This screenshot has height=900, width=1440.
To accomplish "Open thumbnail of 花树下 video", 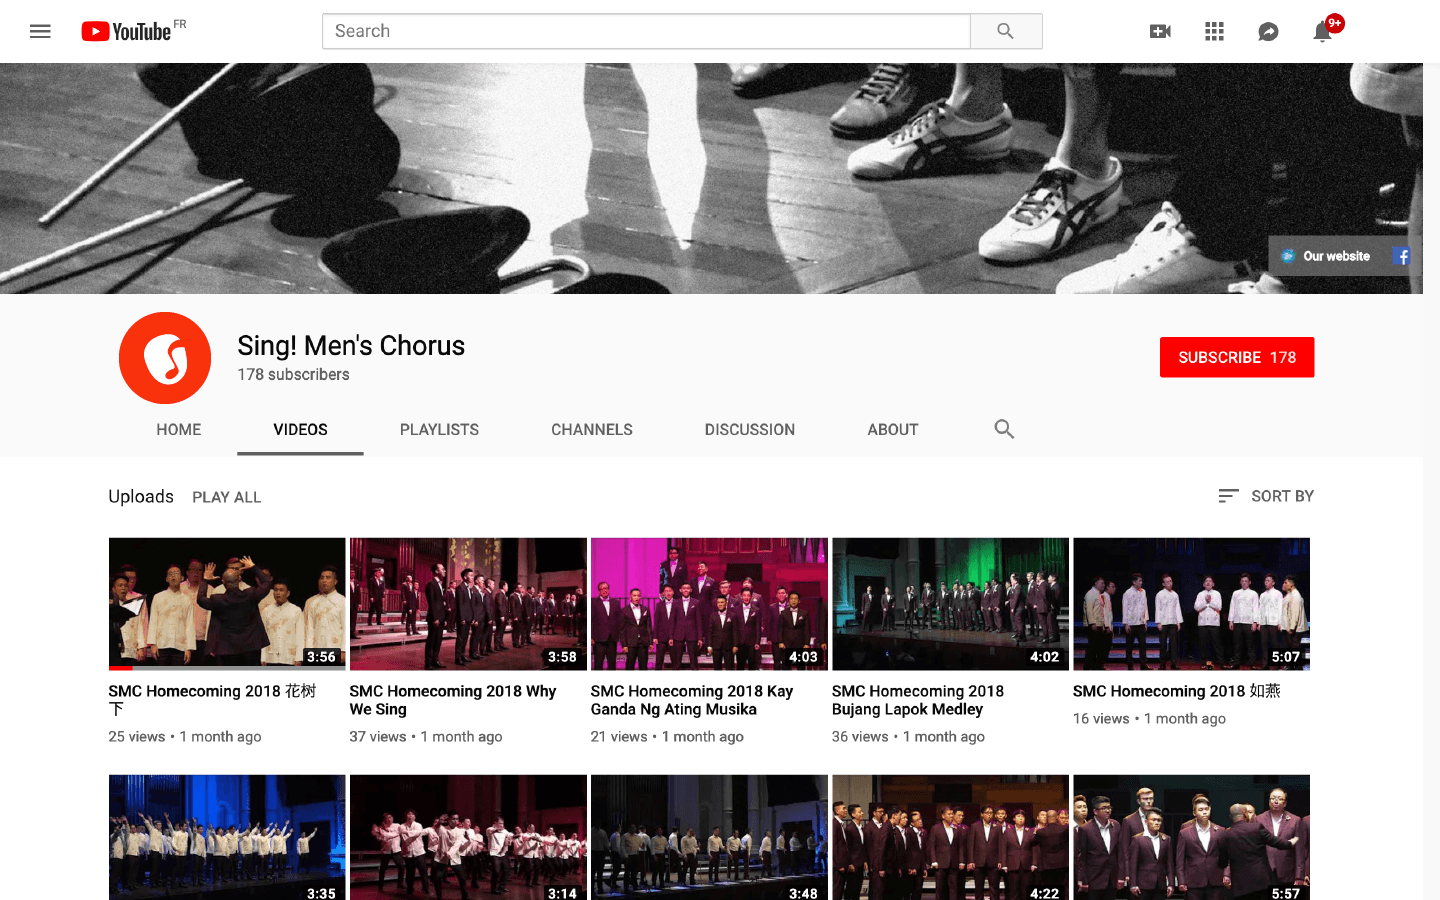I will (x=227, y=604).
